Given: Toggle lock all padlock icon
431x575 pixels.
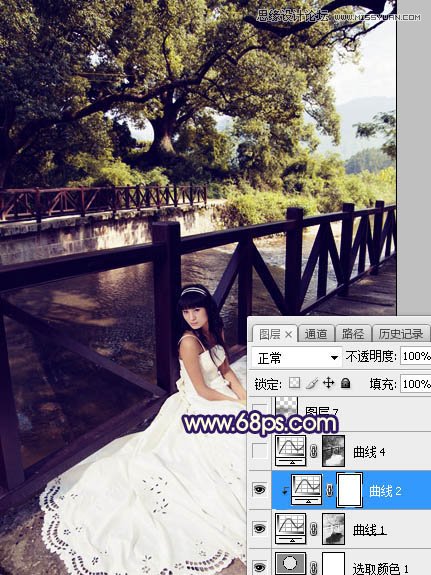Looking at the screenshot, I should tap(345, 384).
